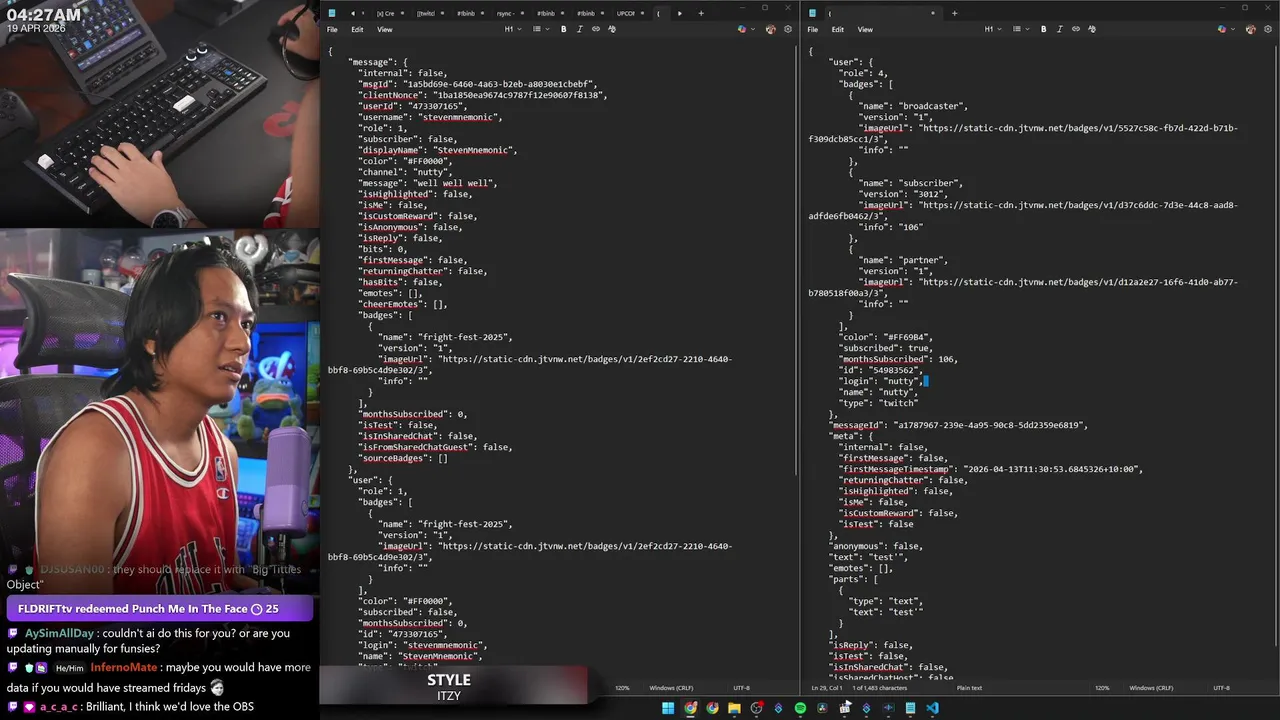Open View menu in left Notepad window
The width and height of the screenshot is (1280, 720).
coord(385,29)
